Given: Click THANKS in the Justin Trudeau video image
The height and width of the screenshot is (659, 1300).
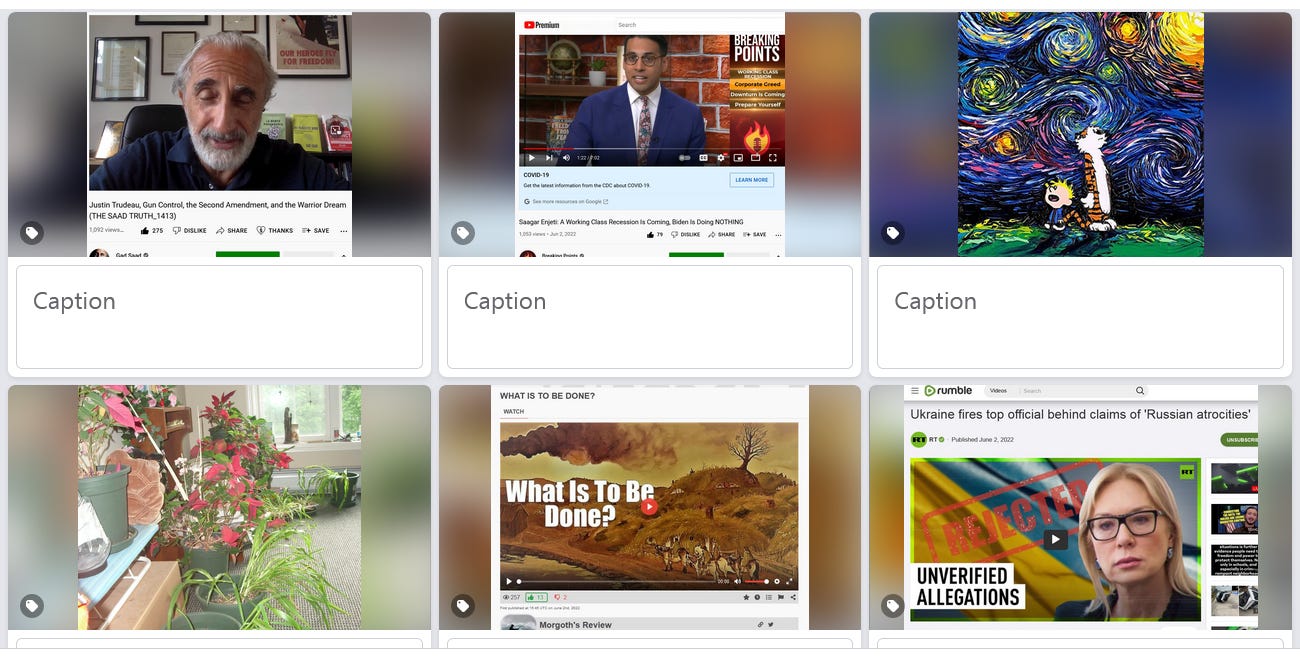Looking at the screenshot, I should pos(275,230).
